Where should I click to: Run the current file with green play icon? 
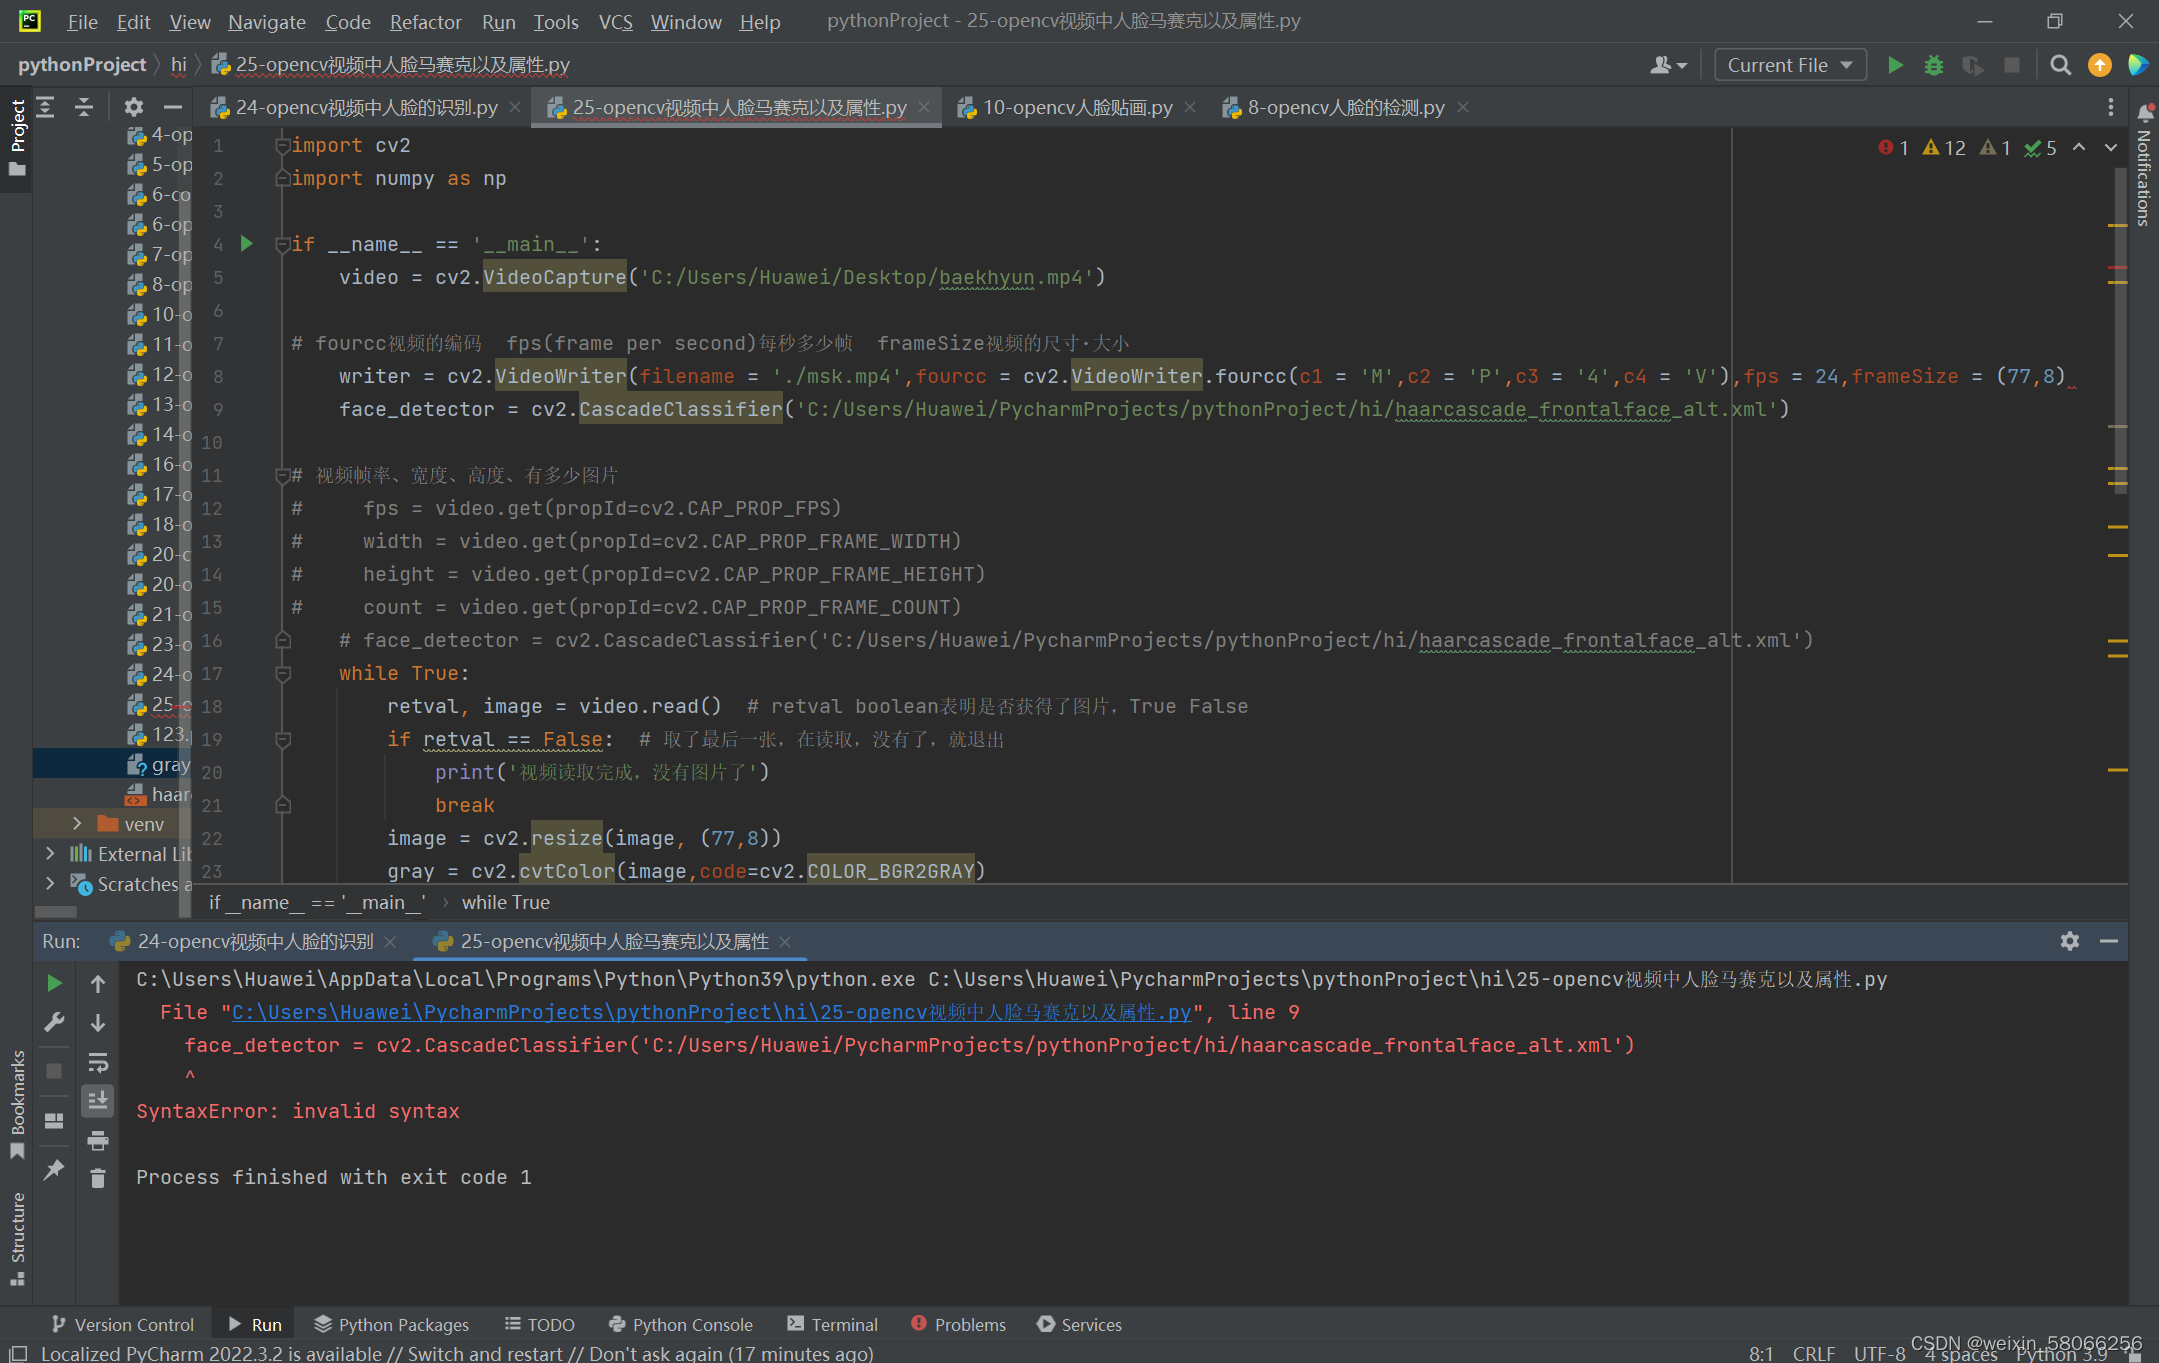1895,64
